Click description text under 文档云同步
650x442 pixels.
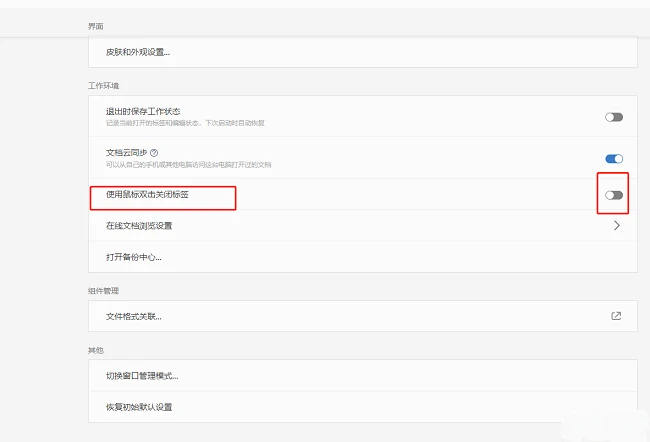pos(189,165)
